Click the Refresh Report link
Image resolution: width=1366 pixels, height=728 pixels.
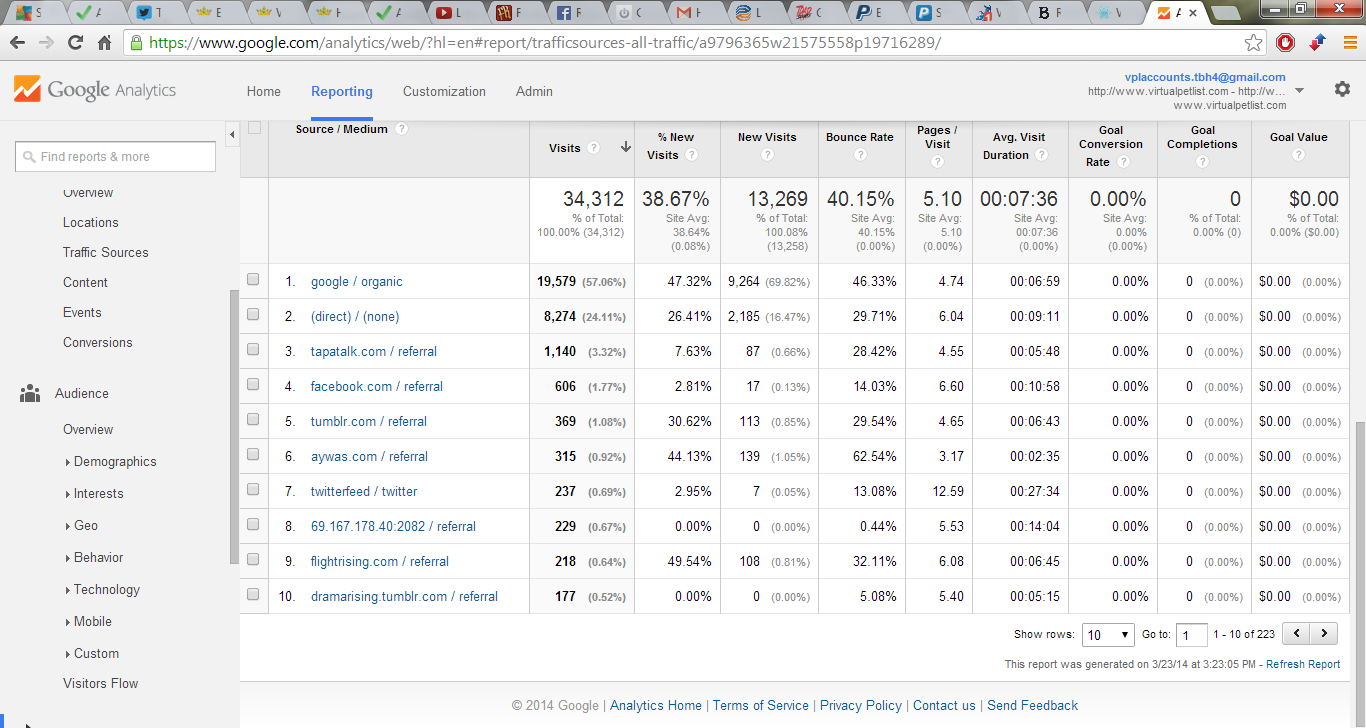(x=1303, y=664)
